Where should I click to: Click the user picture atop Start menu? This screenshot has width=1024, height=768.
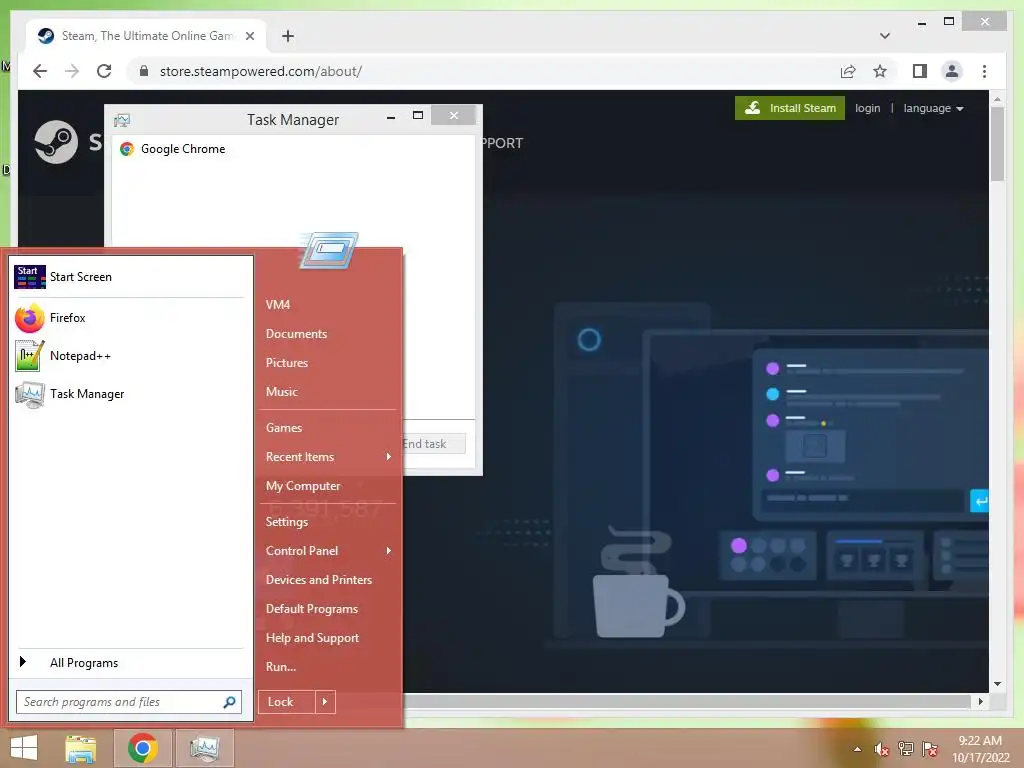pos(328,250)
